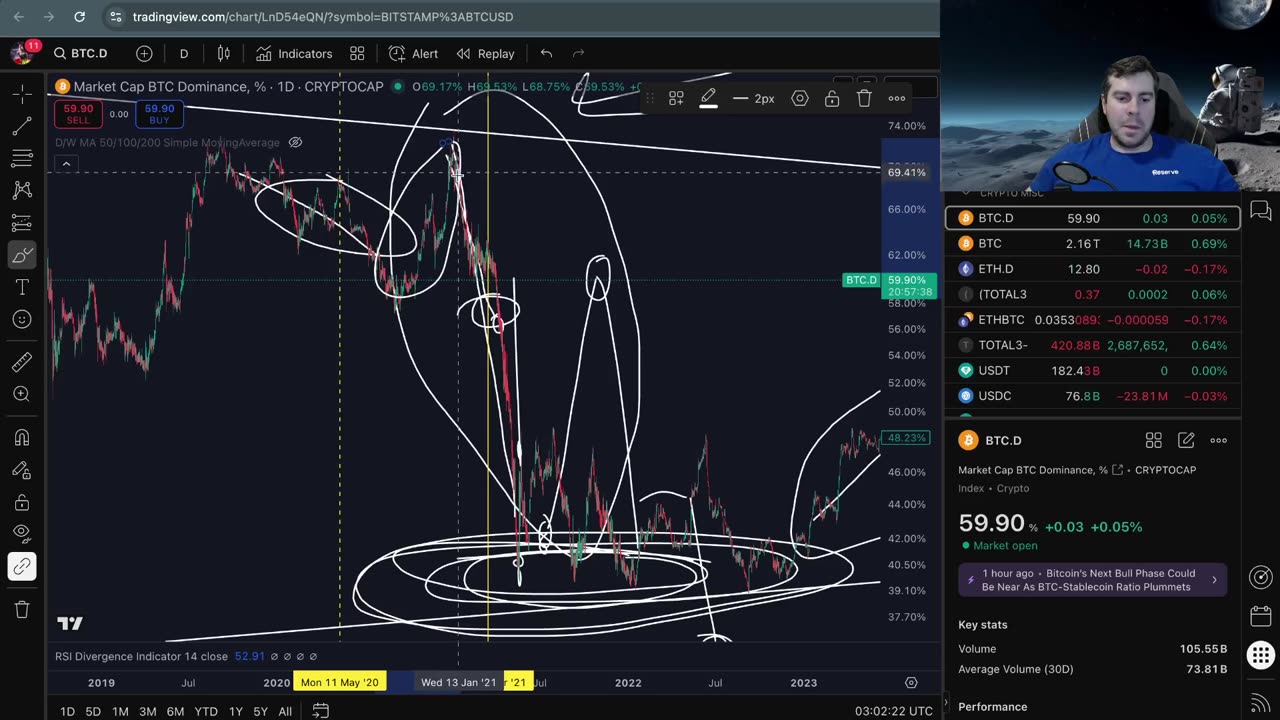Select USDC row in watchlist

pyautogui.click(x=1093, y=396)
